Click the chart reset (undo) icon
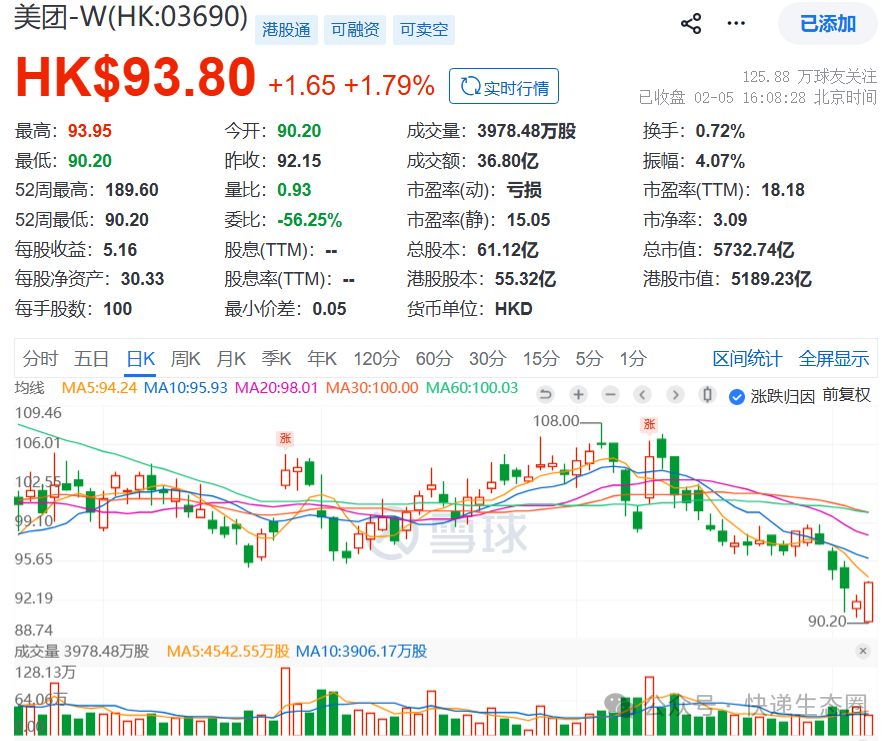 (x=546, y=394)
